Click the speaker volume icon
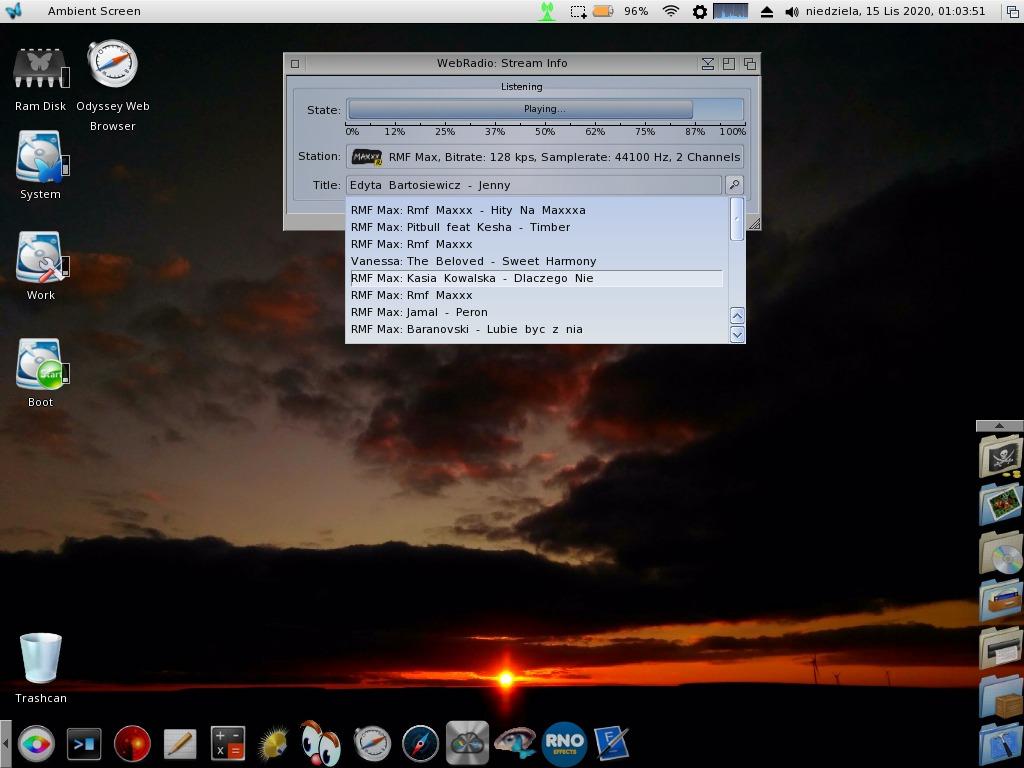 click(792, 11)
